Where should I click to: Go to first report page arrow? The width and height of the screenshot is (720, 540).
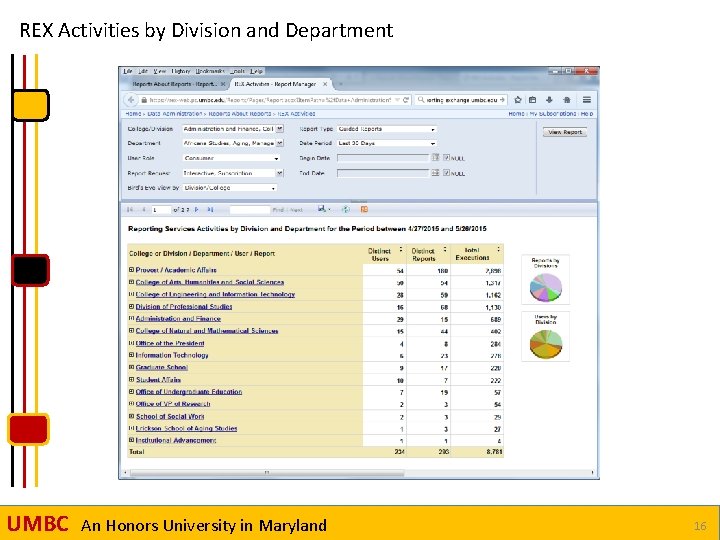pyautogui.click(x=130, y=209)
